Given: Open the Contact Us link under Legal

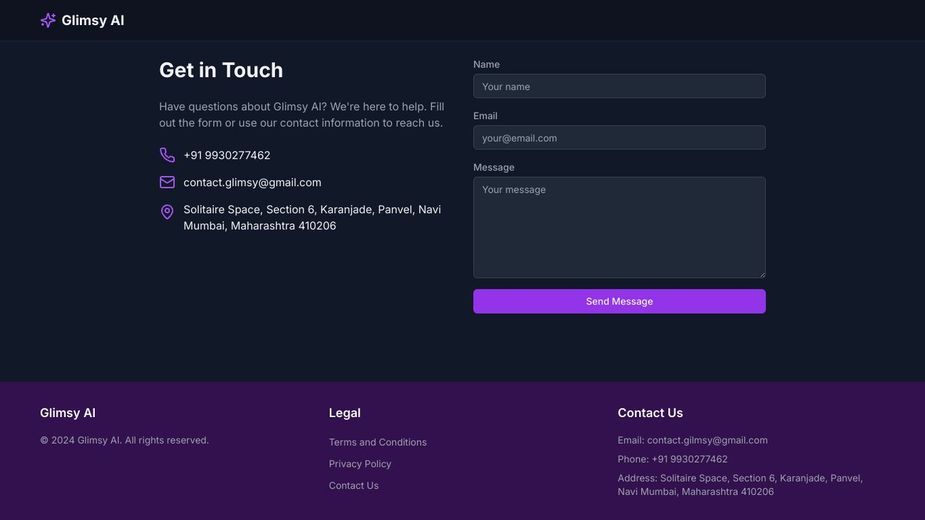Looking at the screenshot, I should (353, 485).
